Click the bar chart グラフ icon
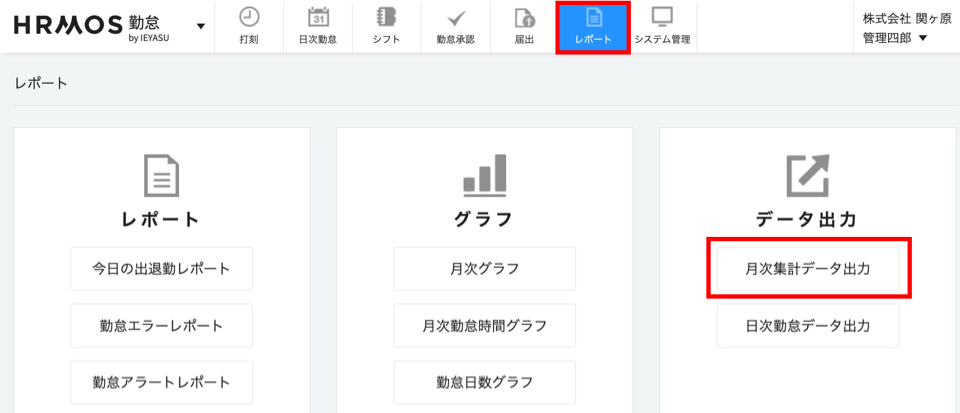Viewport: 960px width, 413px height. pos(484,176)
